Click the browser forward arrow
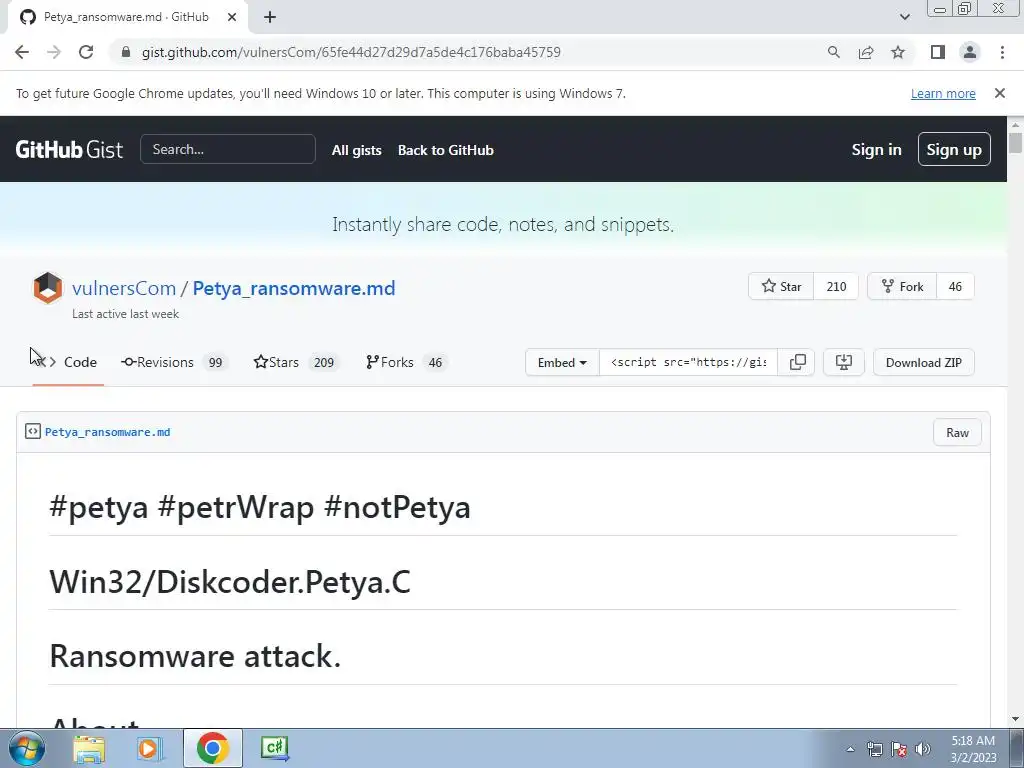The width and height of the screenshot is (1024, 768). pyautogui.click(x=54, y=52)
